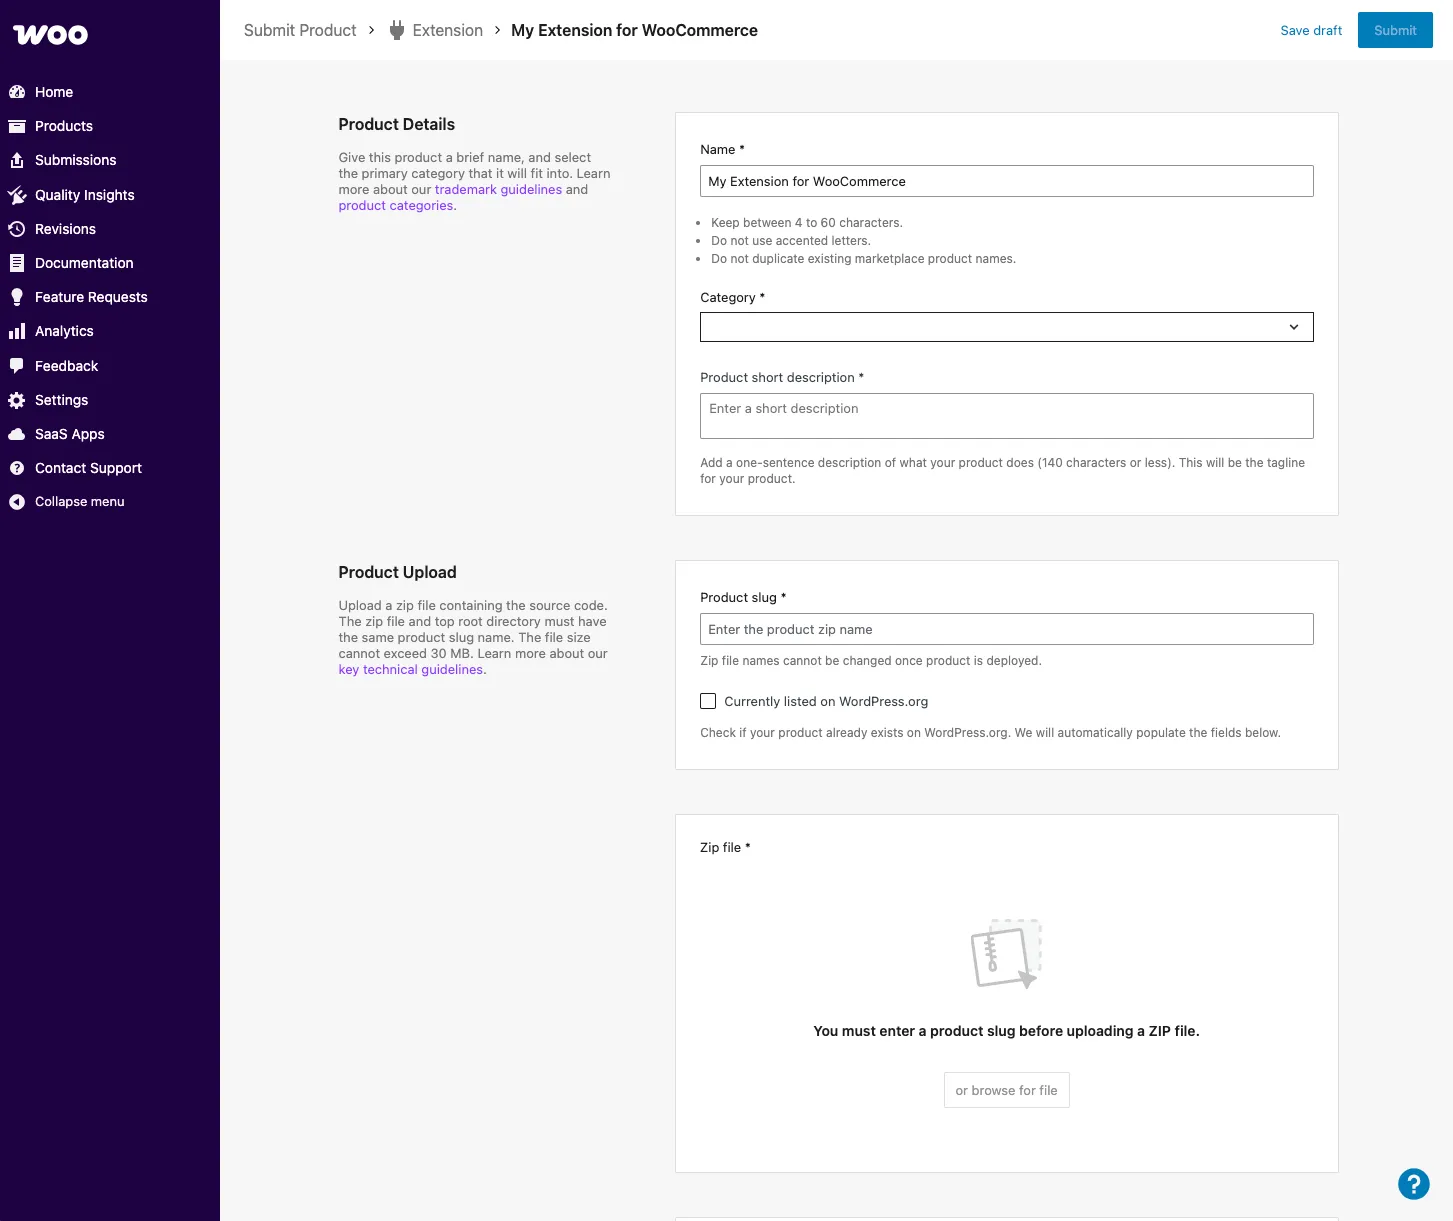The height and width of the screenshot is (1221, 1453).
Task: Click the Submissions upload icon
Action: pyautogui.click(x=18, y=160)
